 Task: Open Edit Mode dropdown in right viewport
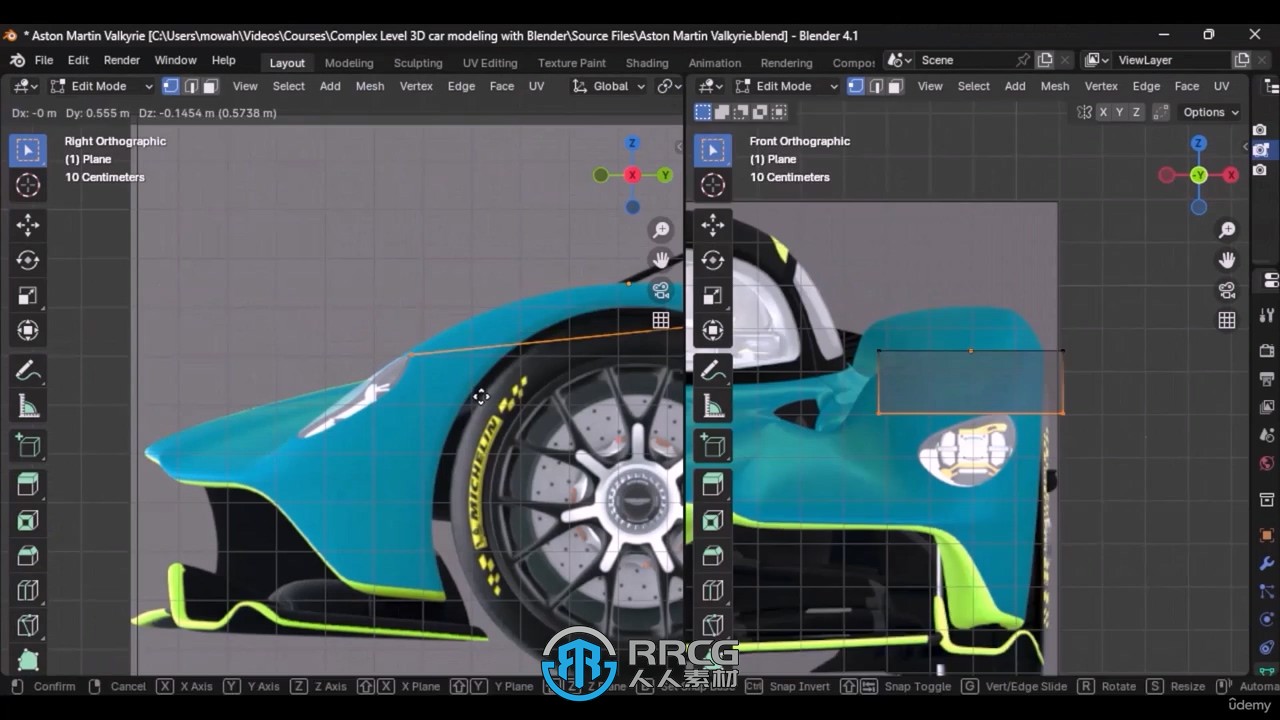786,86
